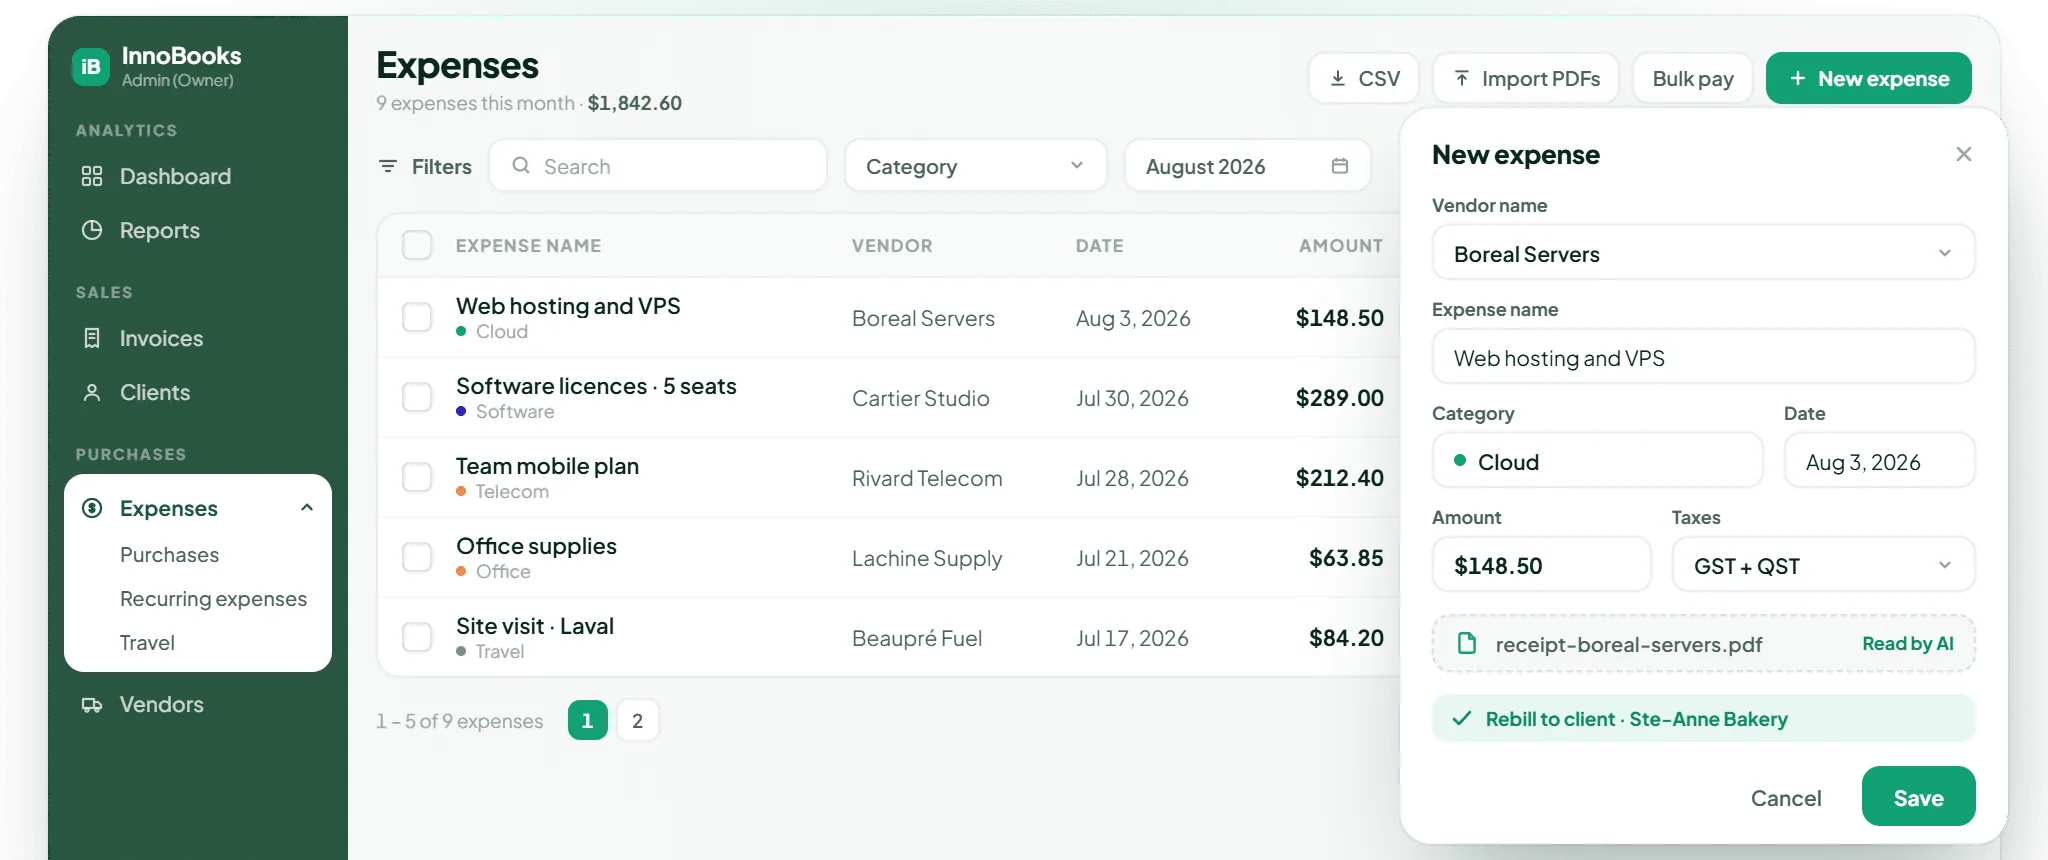Screen dimensions: 2048x860
Task: Check the Team mobile plan row
Action: tap(417, 477)
